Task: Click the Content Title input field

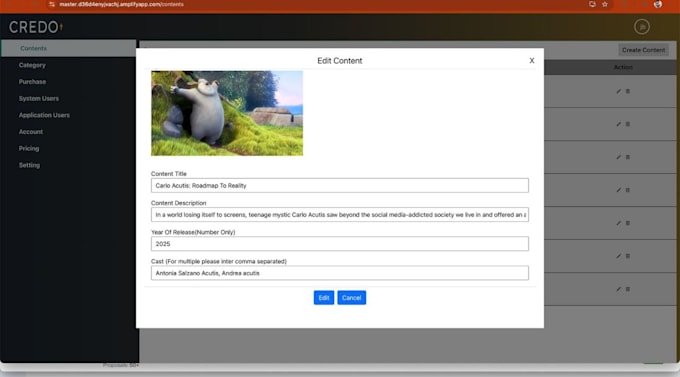Action: [x=340, y=185]
